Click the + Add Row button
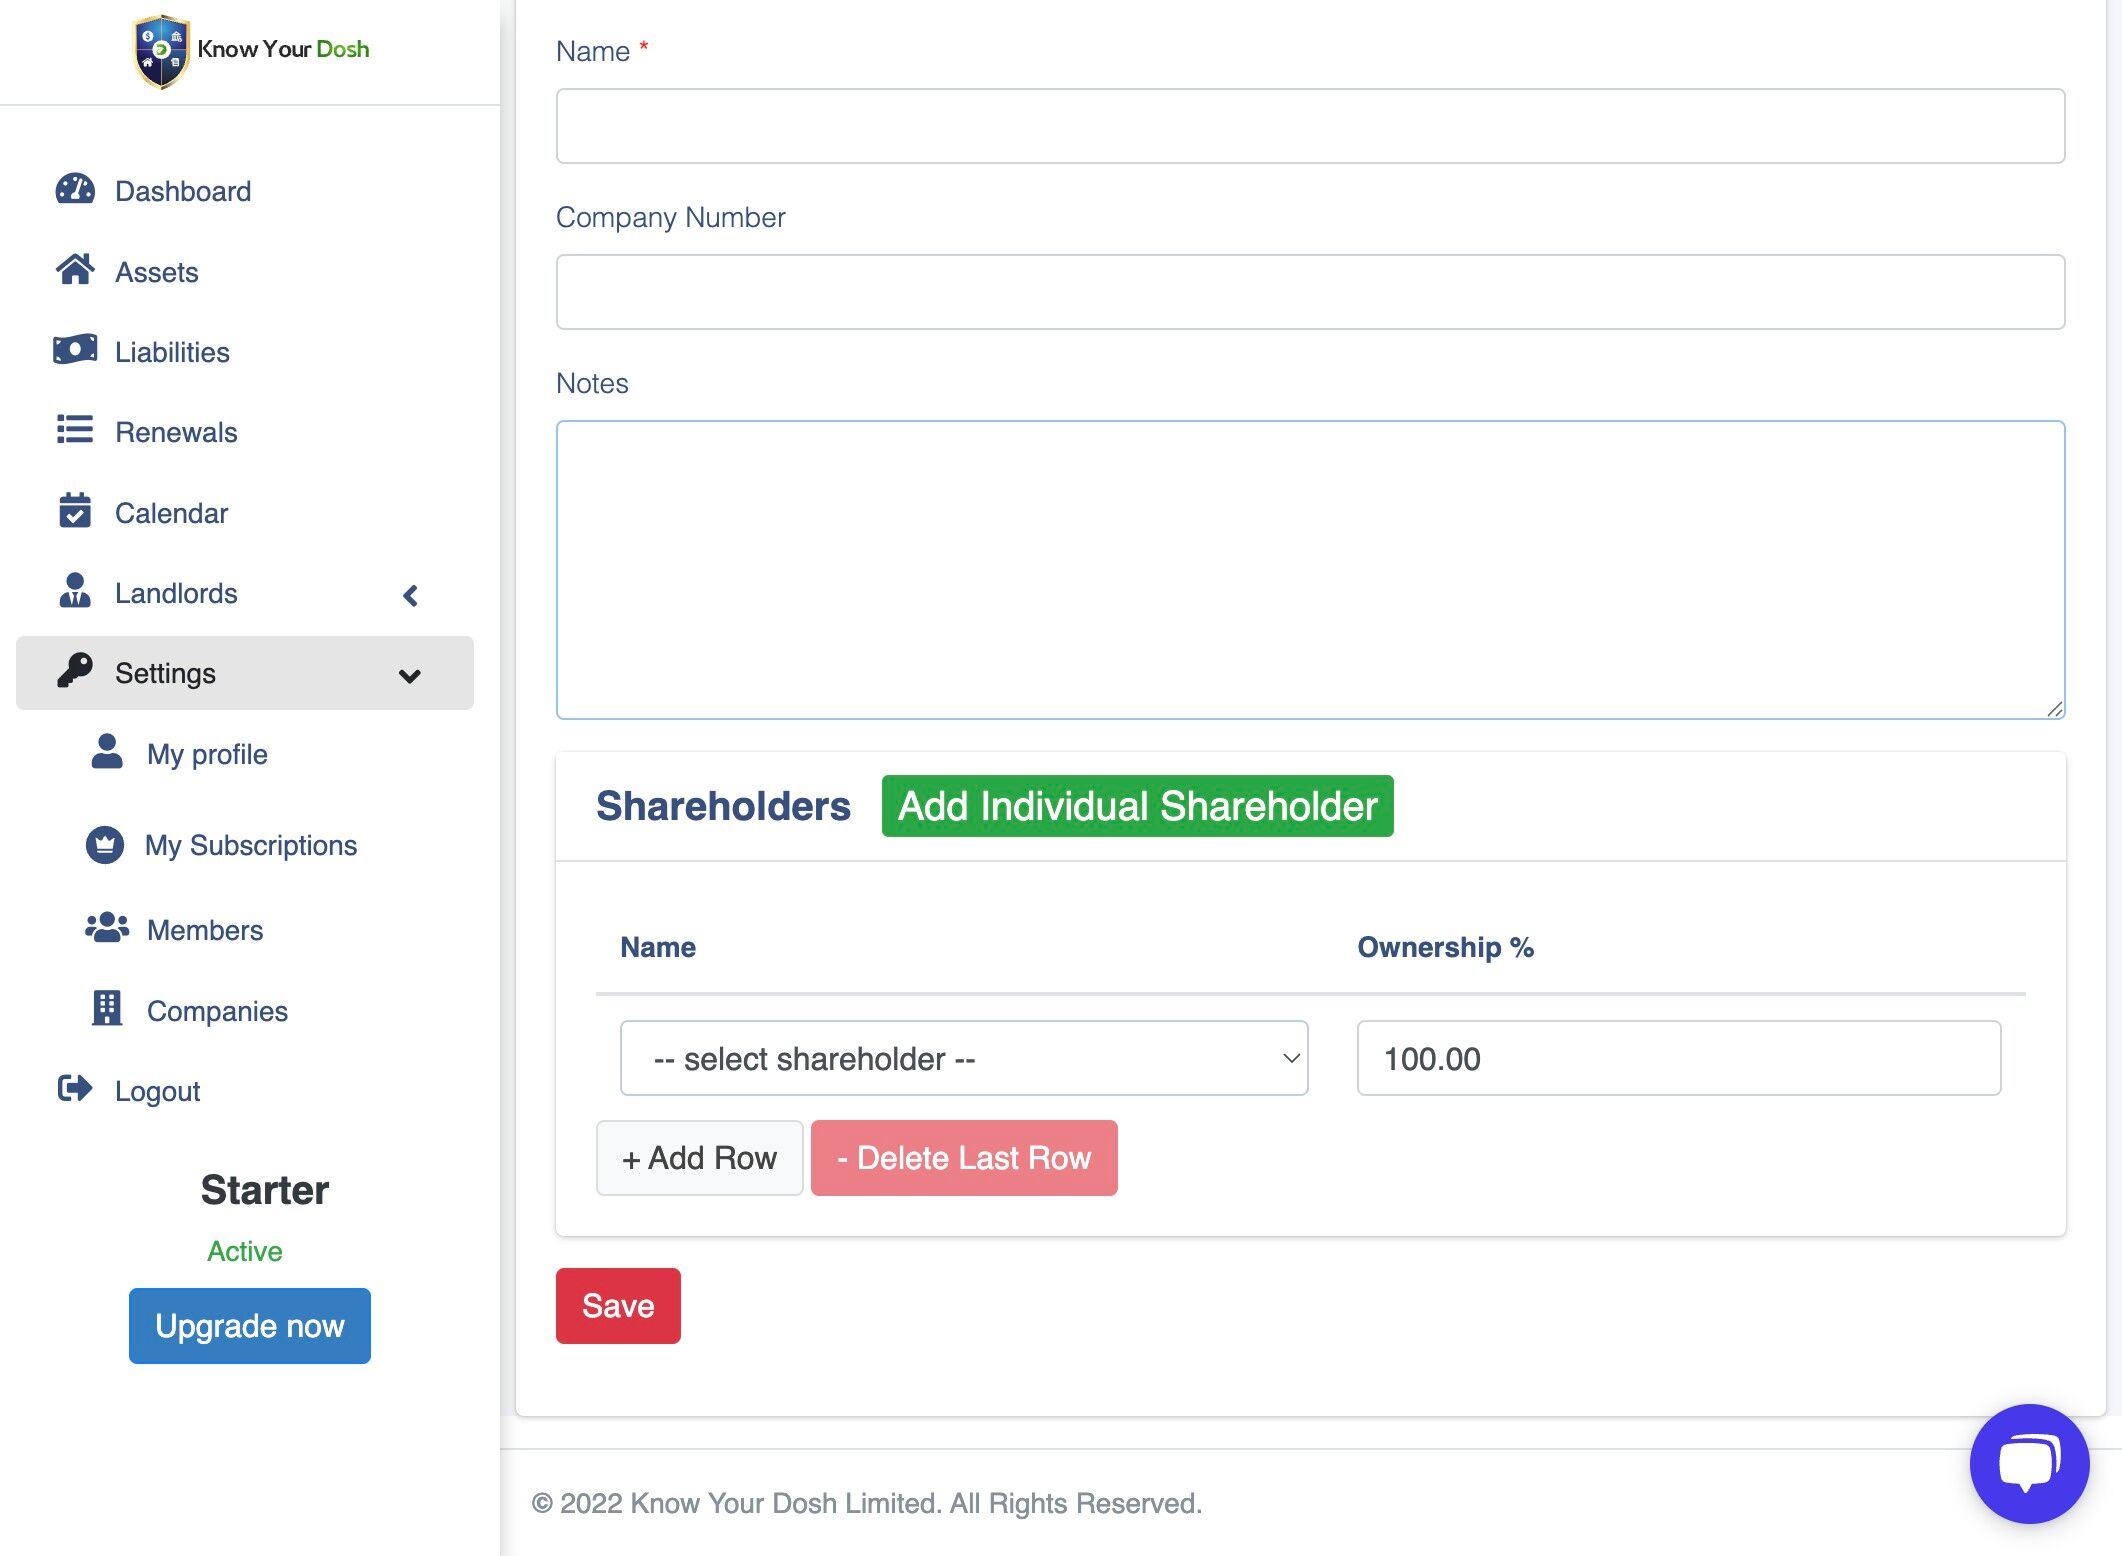The width and height of the screenshot is (2122, 1556). (699, 1157)
